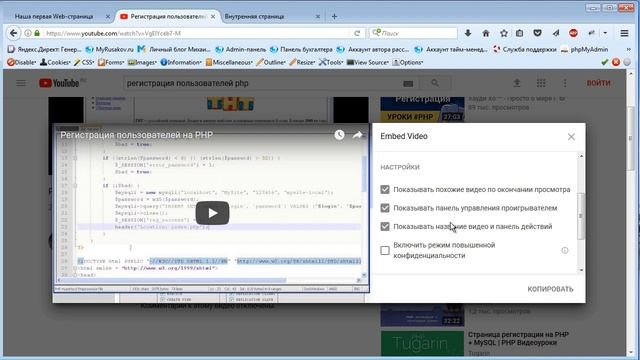
Task: Click the Firefox search field 'Поиск'
Action: [413, 33]
